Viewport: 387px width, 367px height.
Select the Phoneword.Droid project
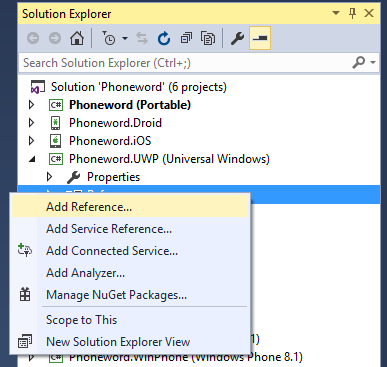coord(115,123)
